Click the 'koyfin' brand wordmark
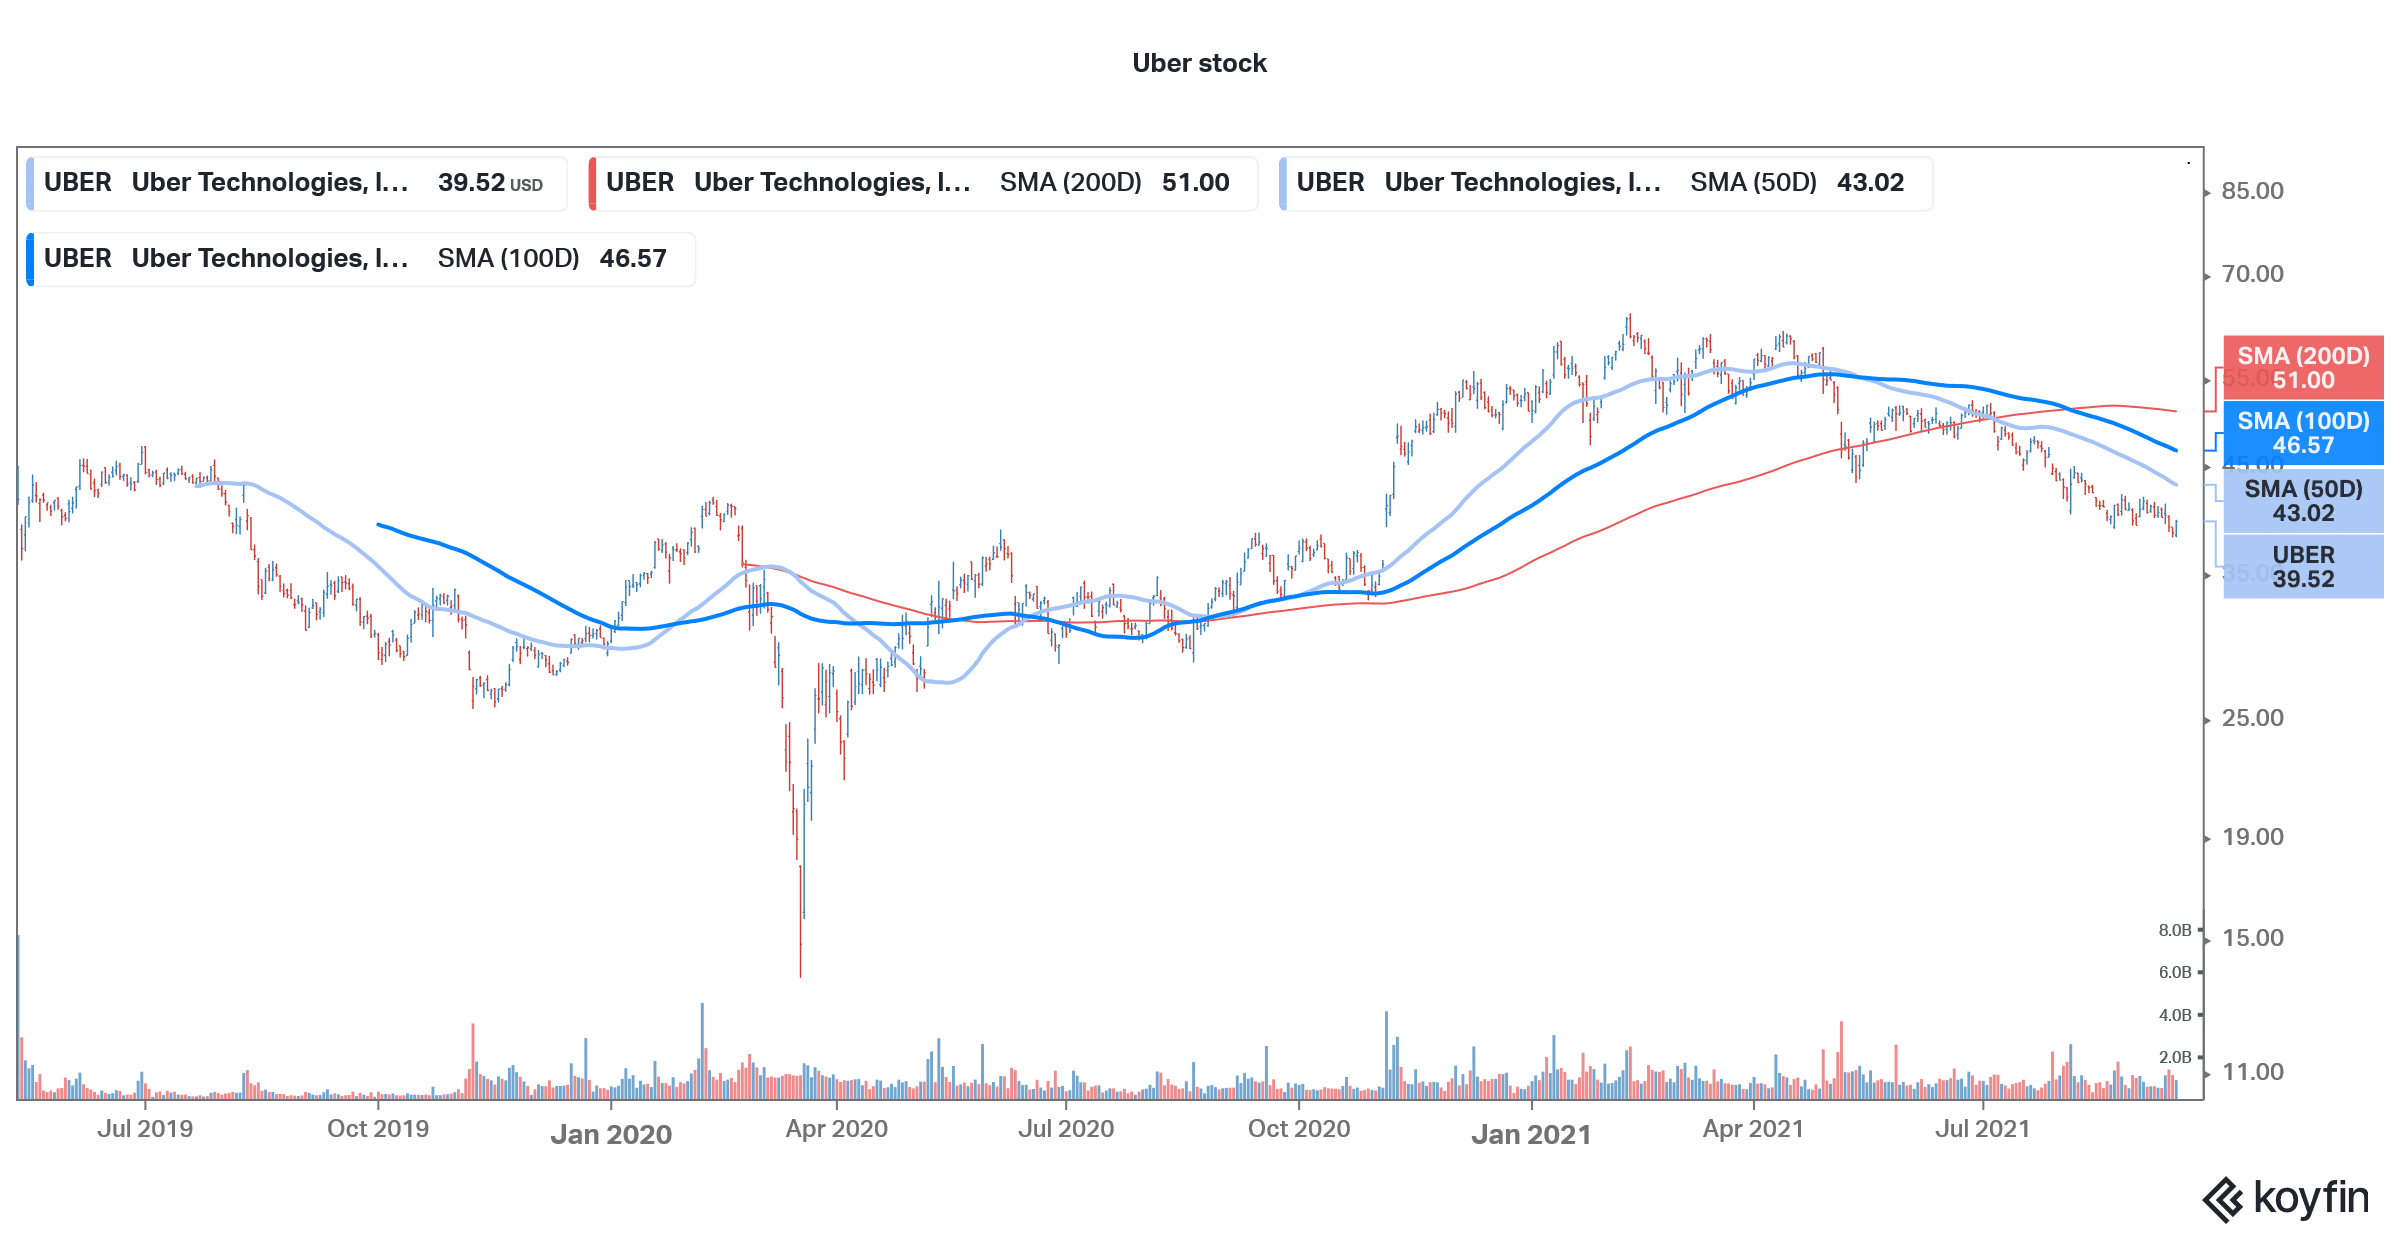The width and height of the screenshot is (2400, 1240). pos(2311,1197)
